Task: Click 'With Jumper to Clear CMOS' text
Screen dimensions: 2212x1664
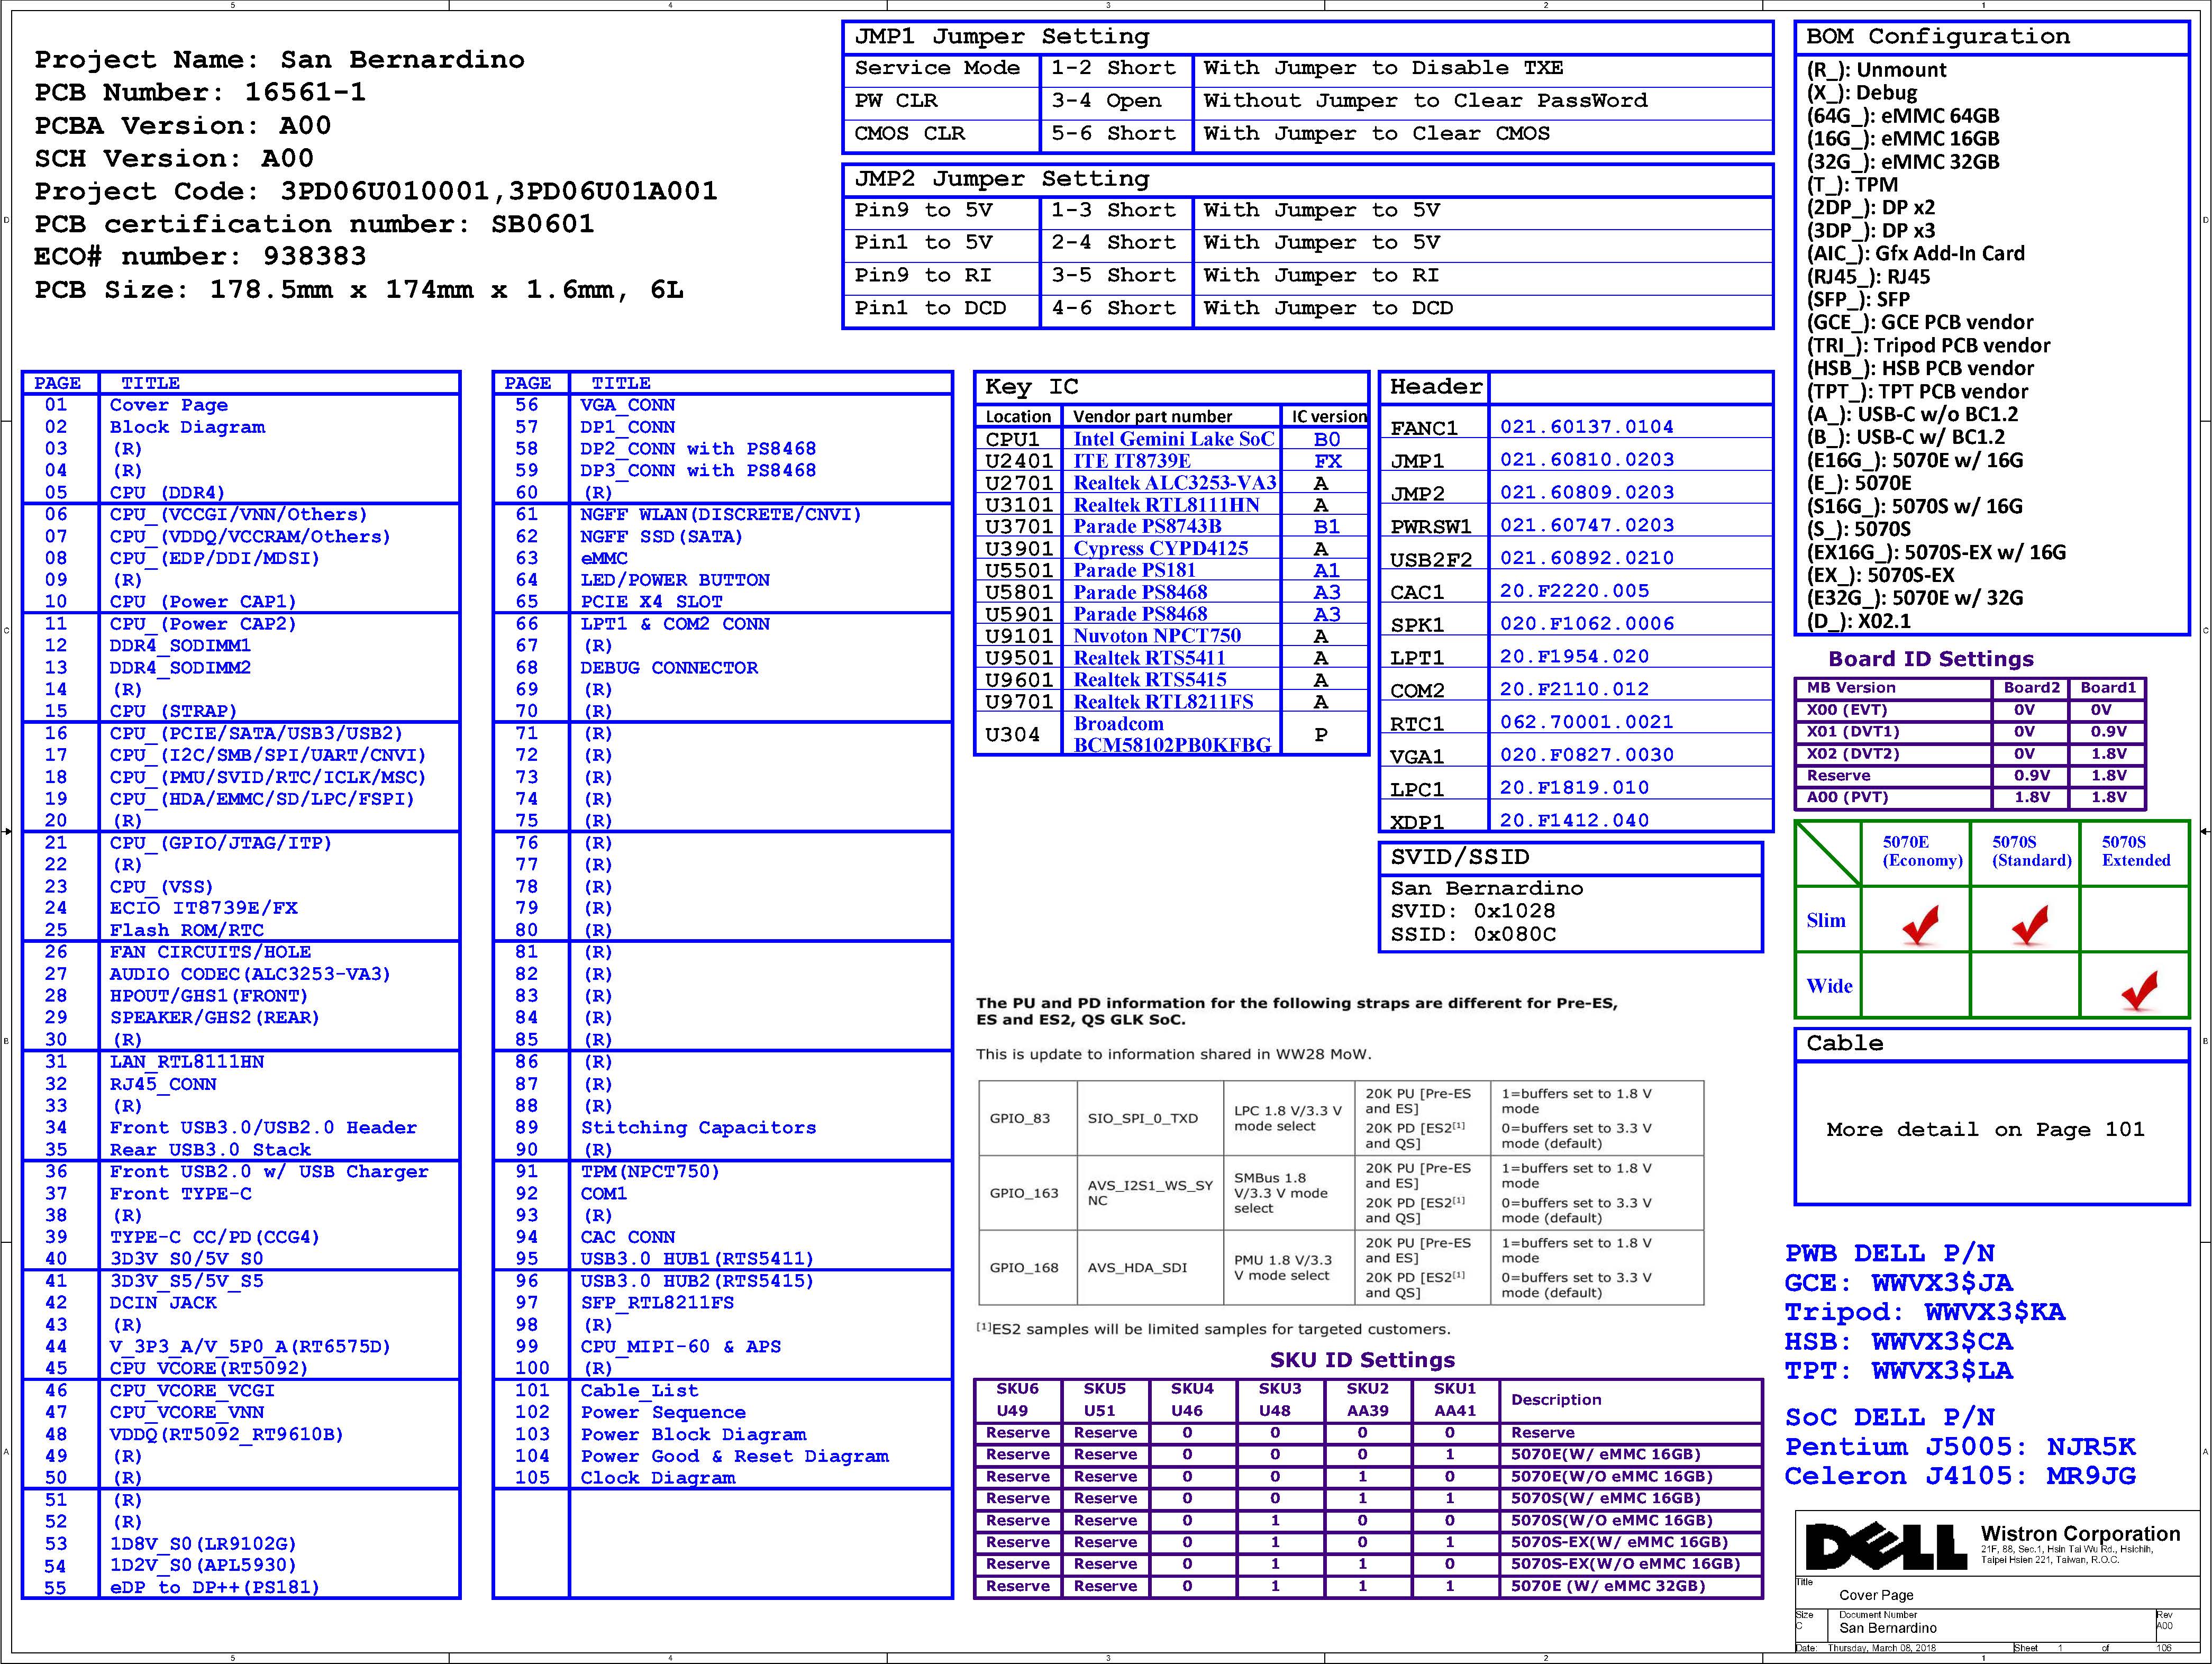Action: click(x=1377, y=134)
